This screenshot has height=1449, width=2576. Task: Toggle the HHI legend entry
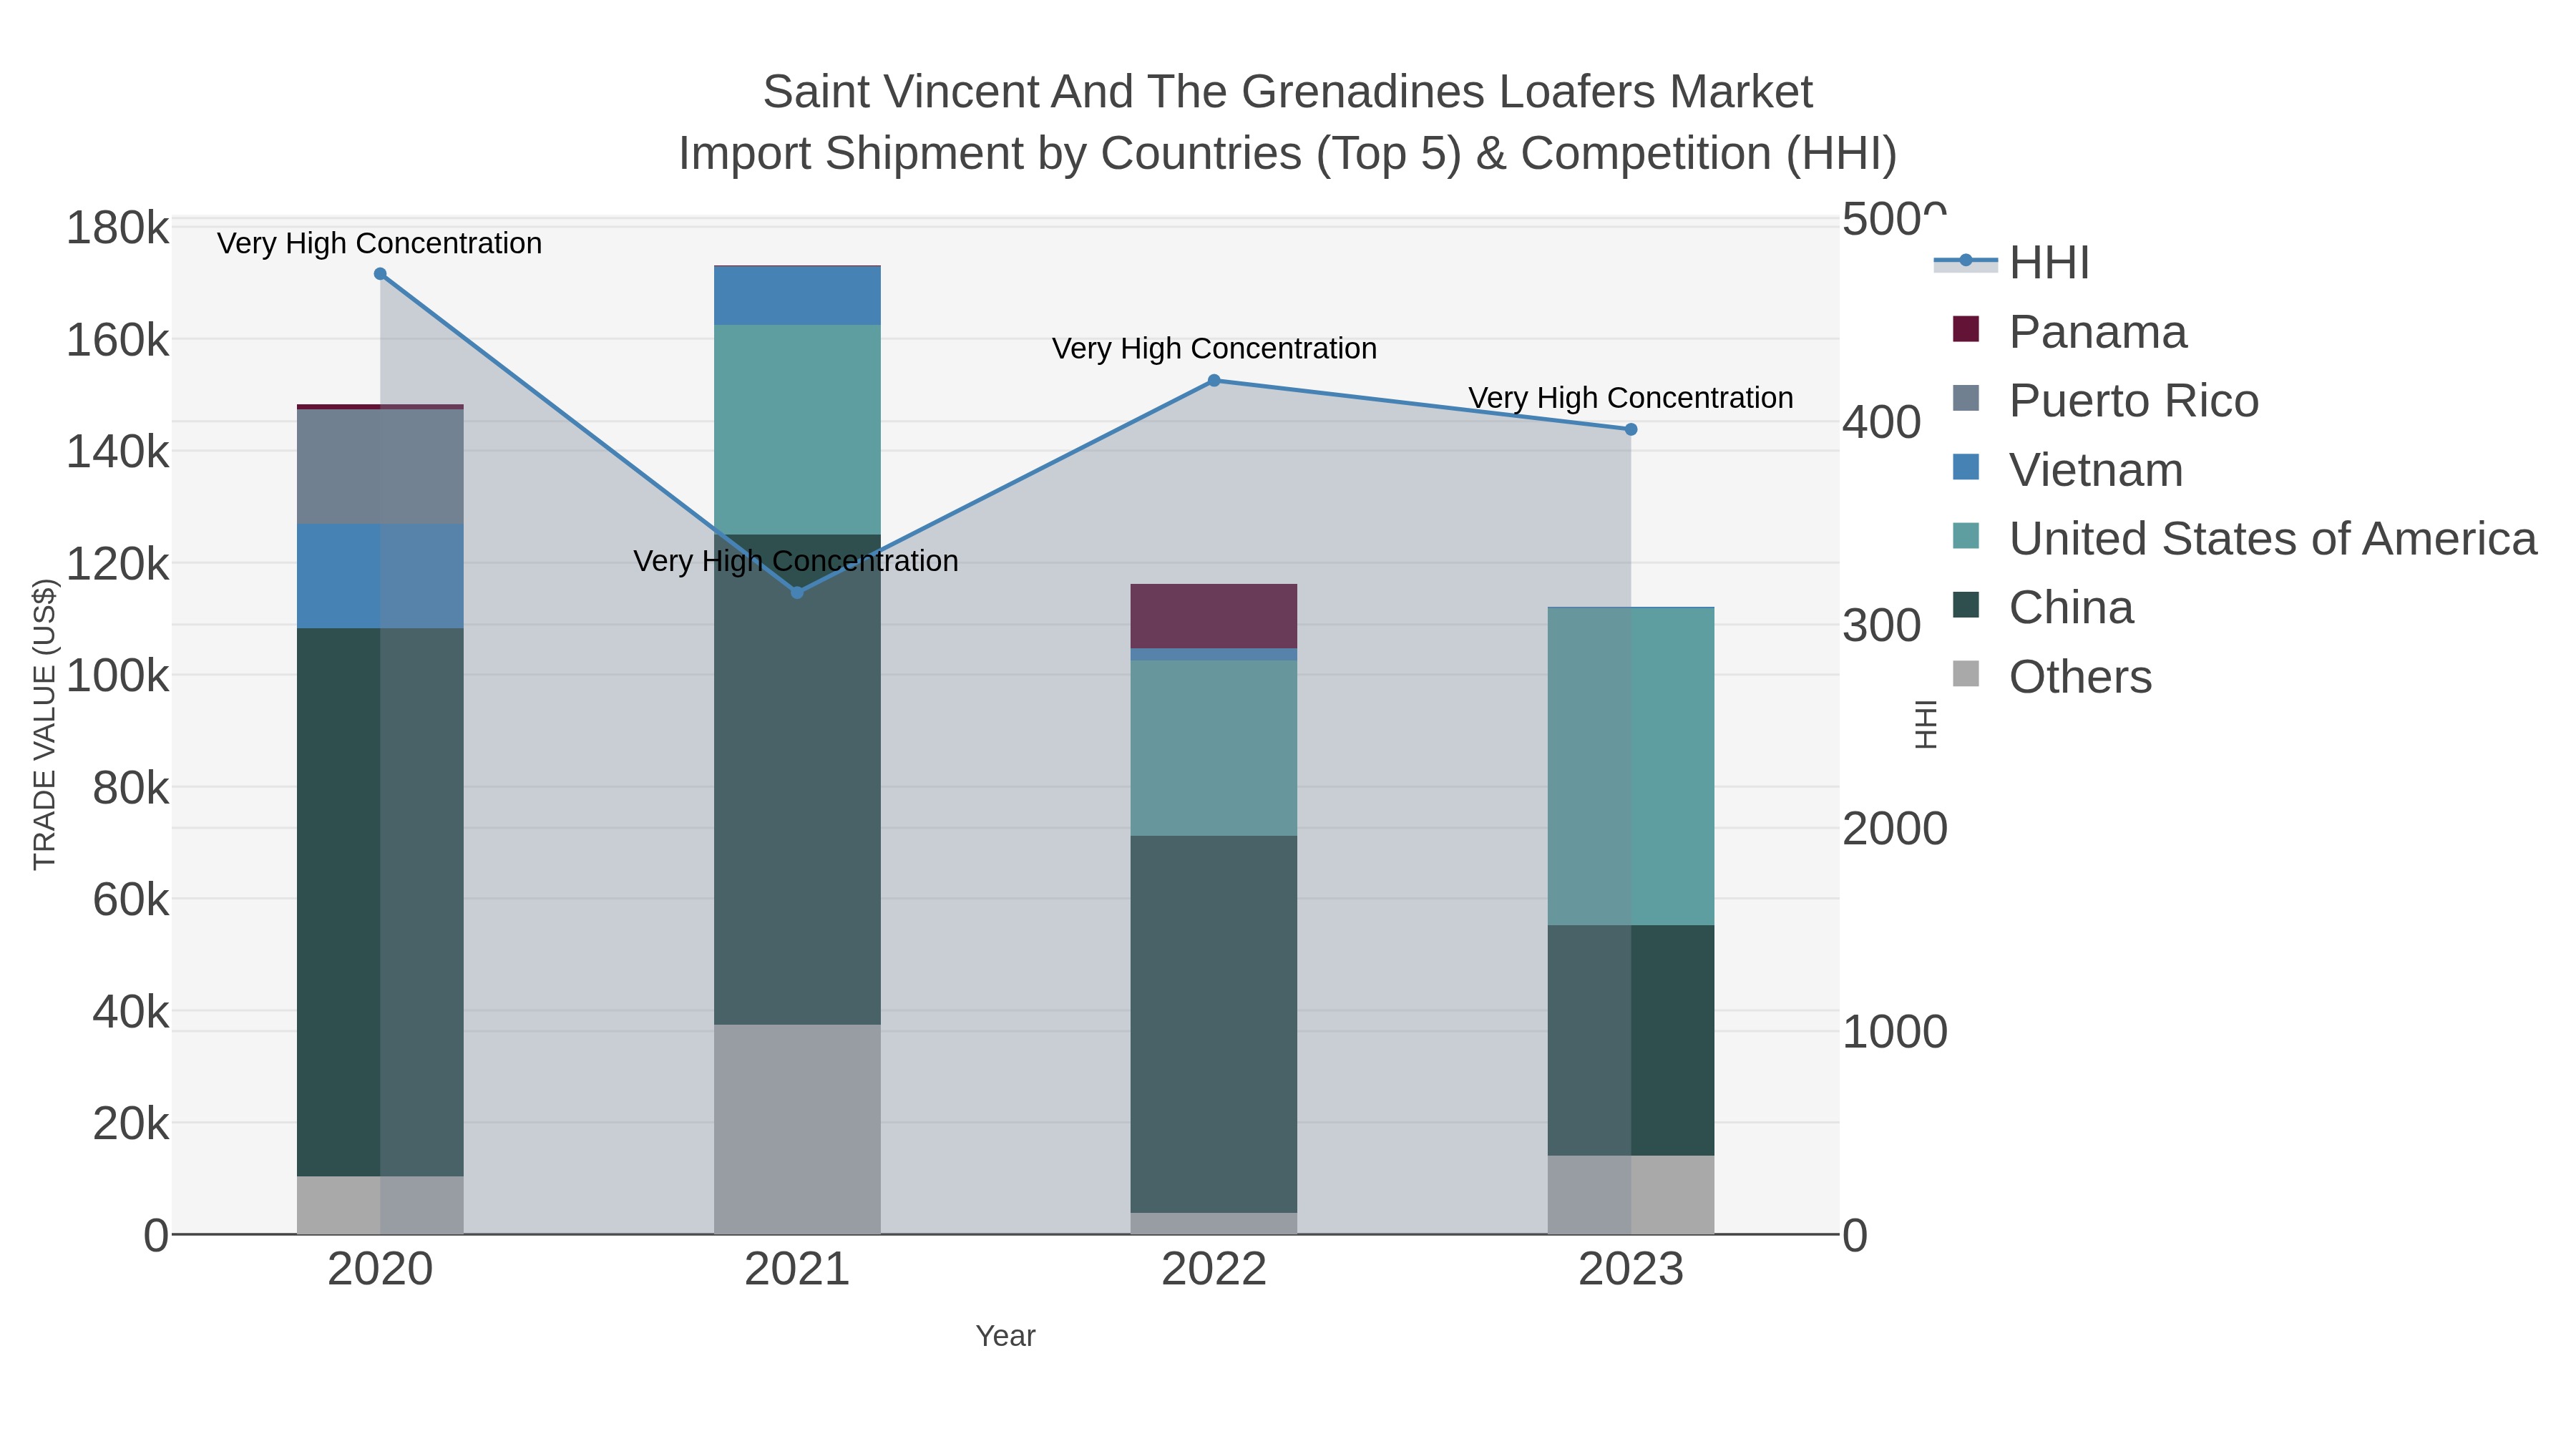pyautogui.click(x=2011, y=263)
